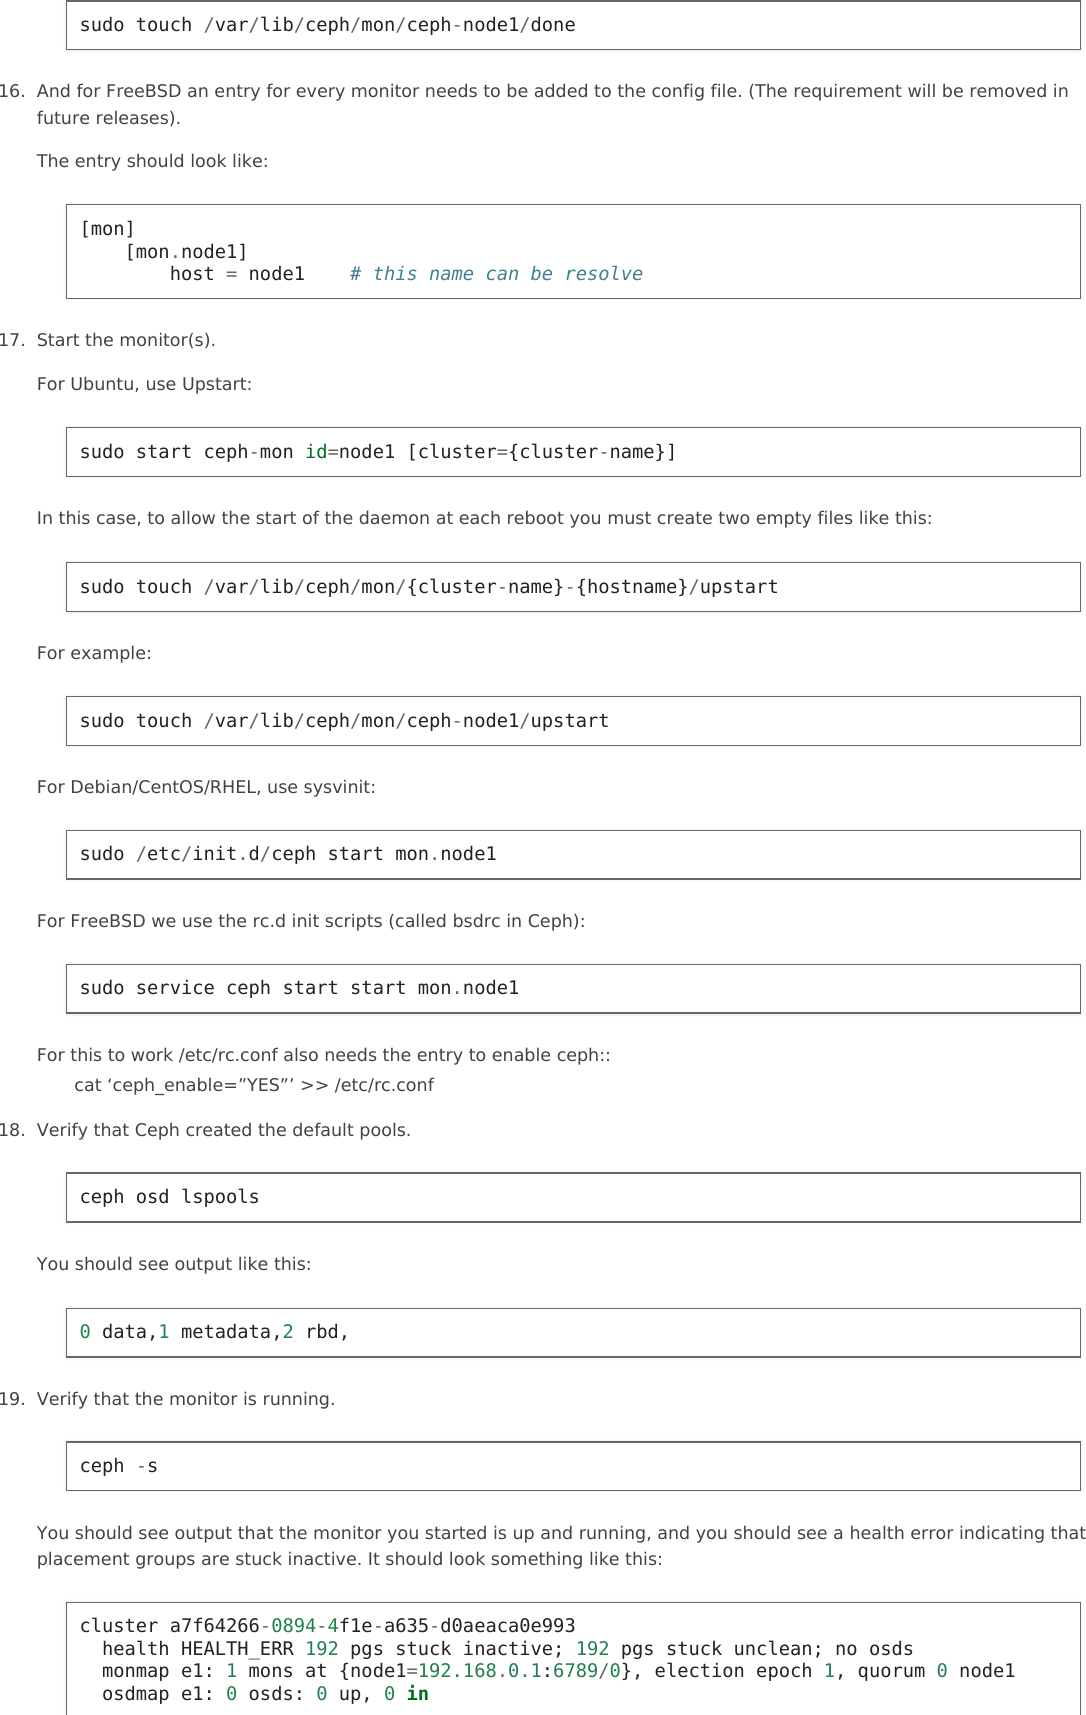1086x1715 pixels.
Task: Click the 'For Ubuntu, use Upstart:' text
Action: coord(144,384)
